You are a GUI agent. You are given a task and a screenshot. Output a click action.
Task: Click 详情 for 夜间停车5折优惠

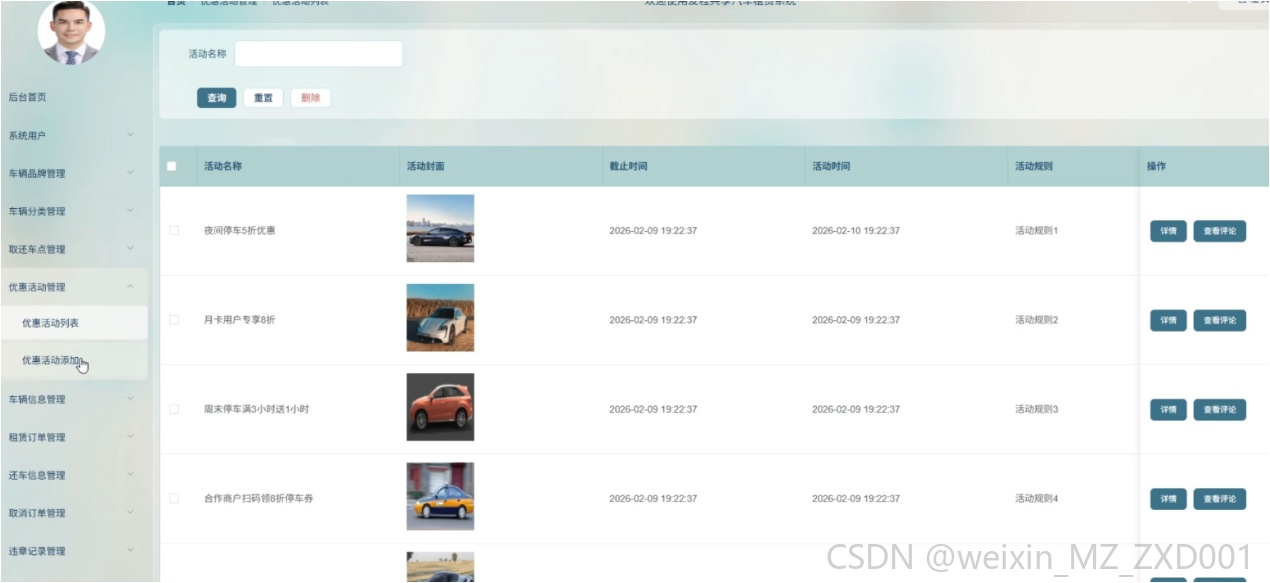click(1168, 231)
